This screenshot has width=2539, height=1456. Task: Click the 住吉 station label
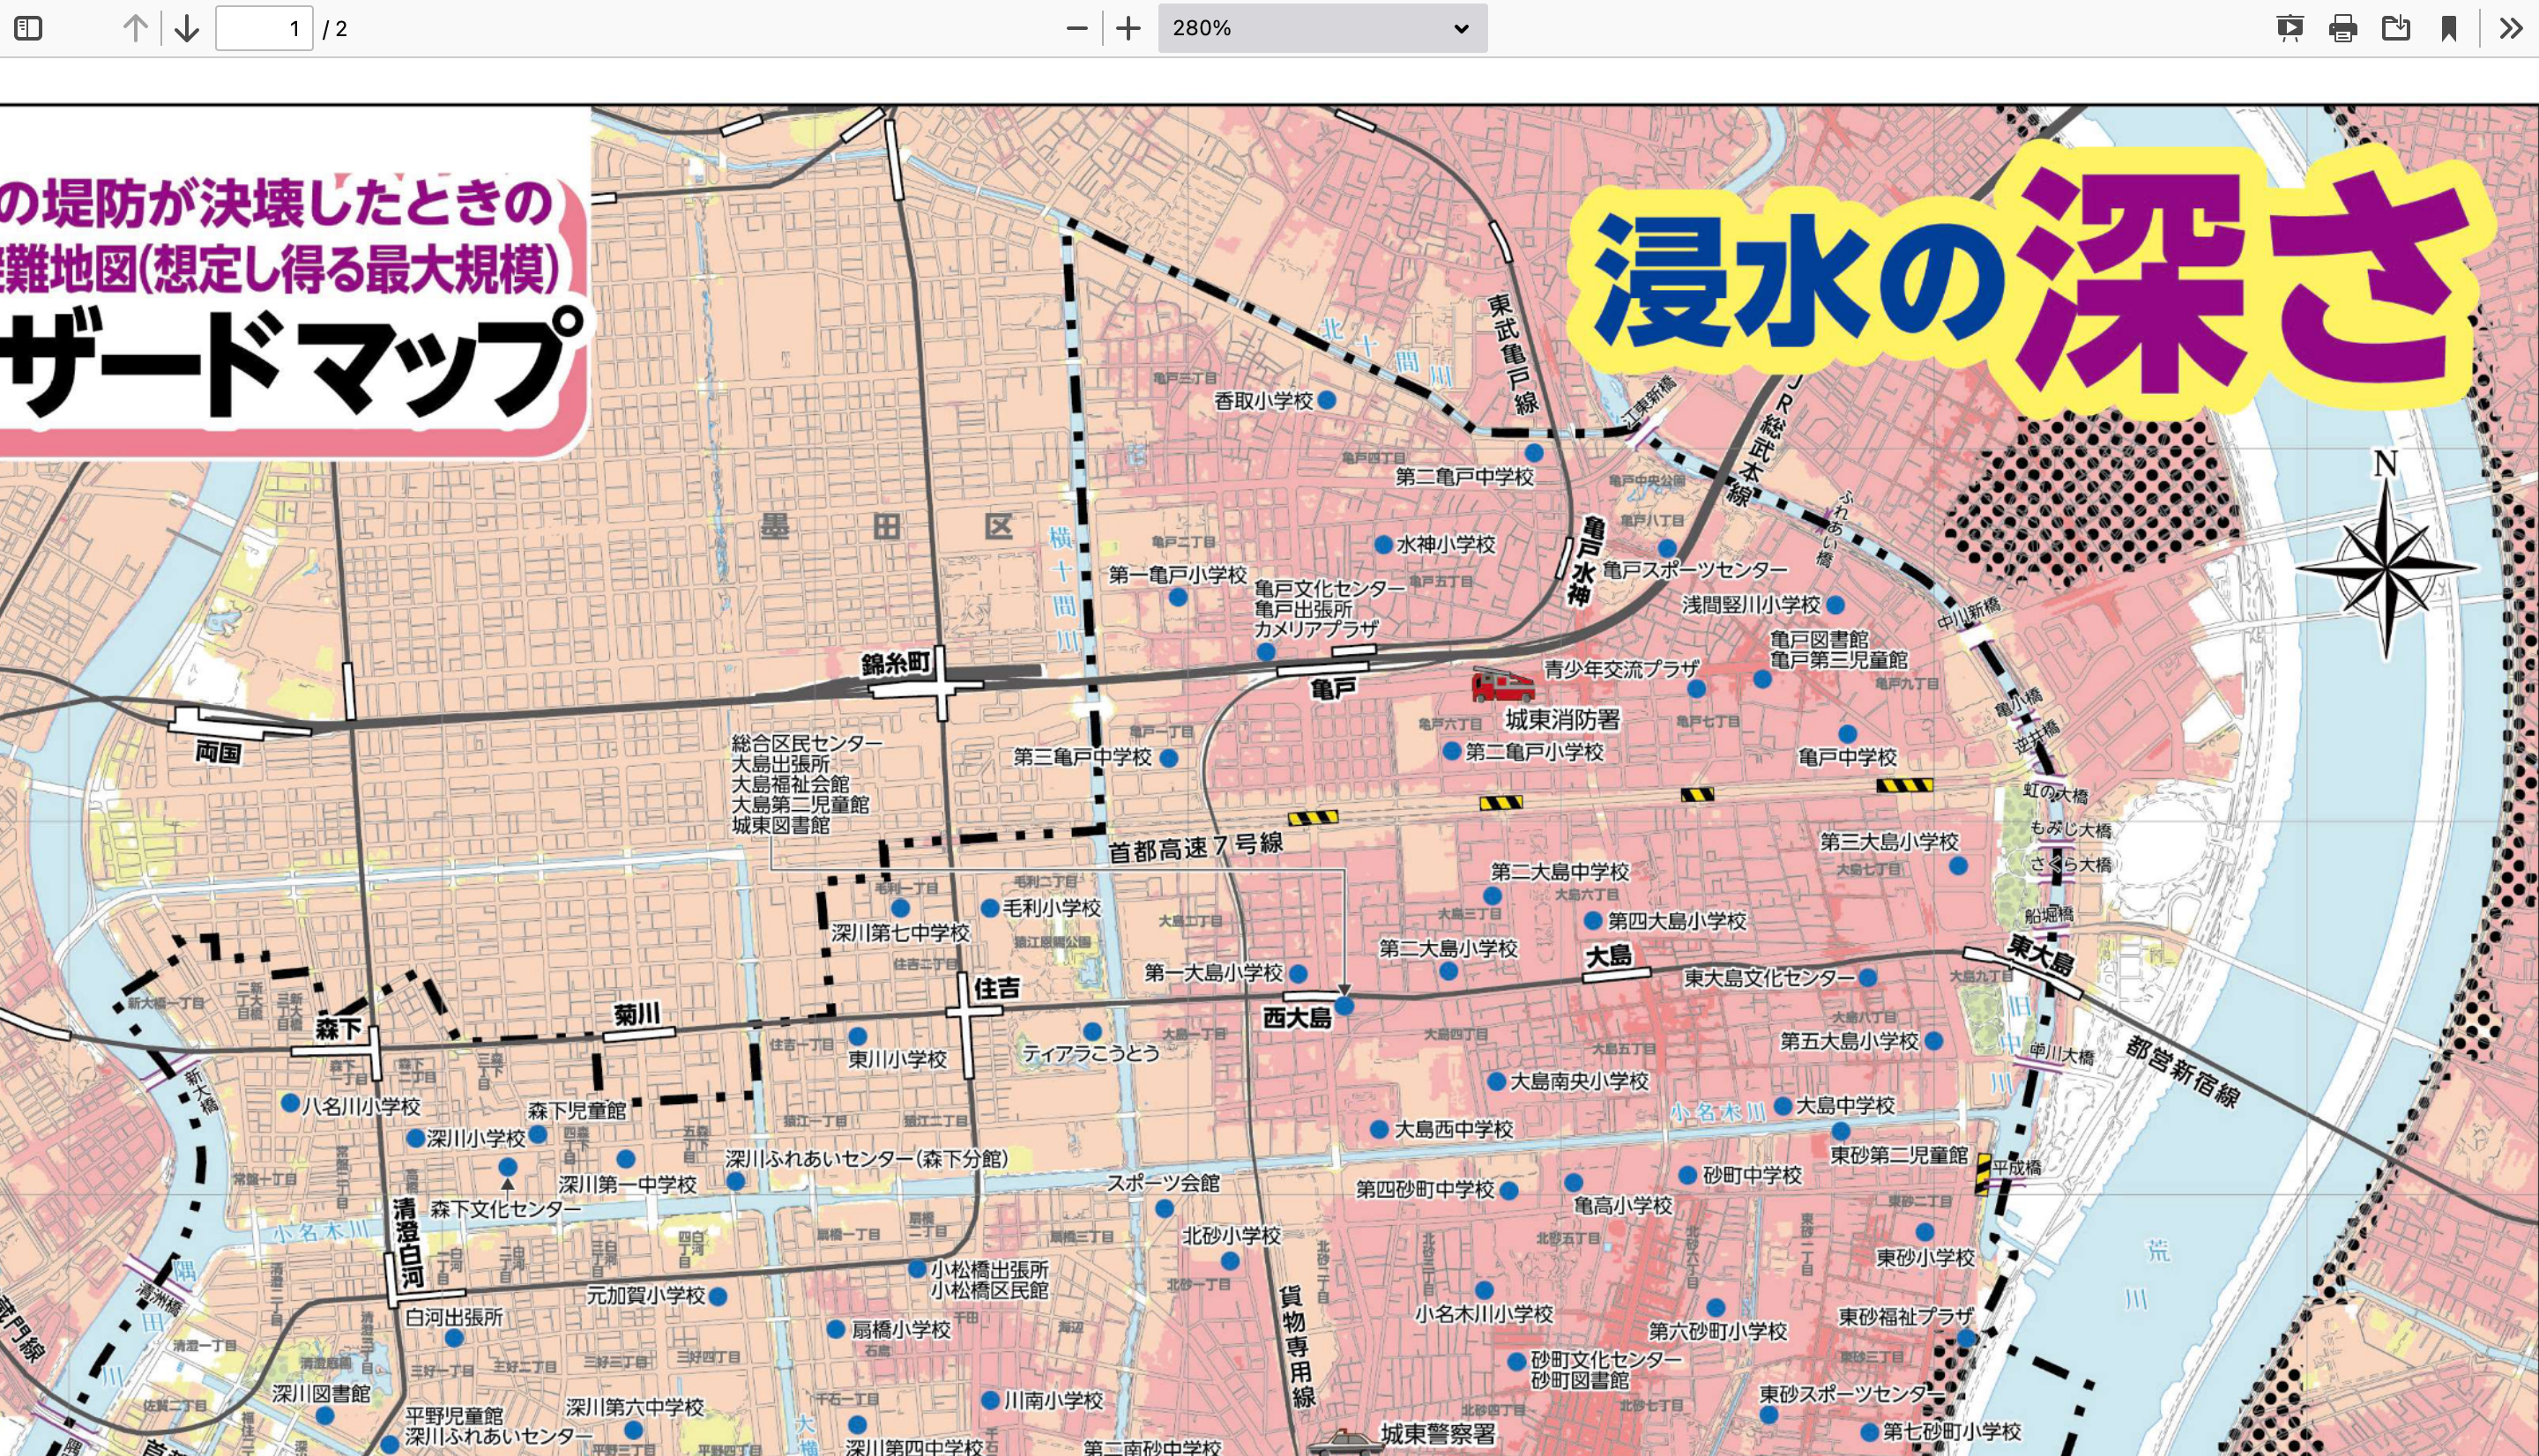coord(997,988)
